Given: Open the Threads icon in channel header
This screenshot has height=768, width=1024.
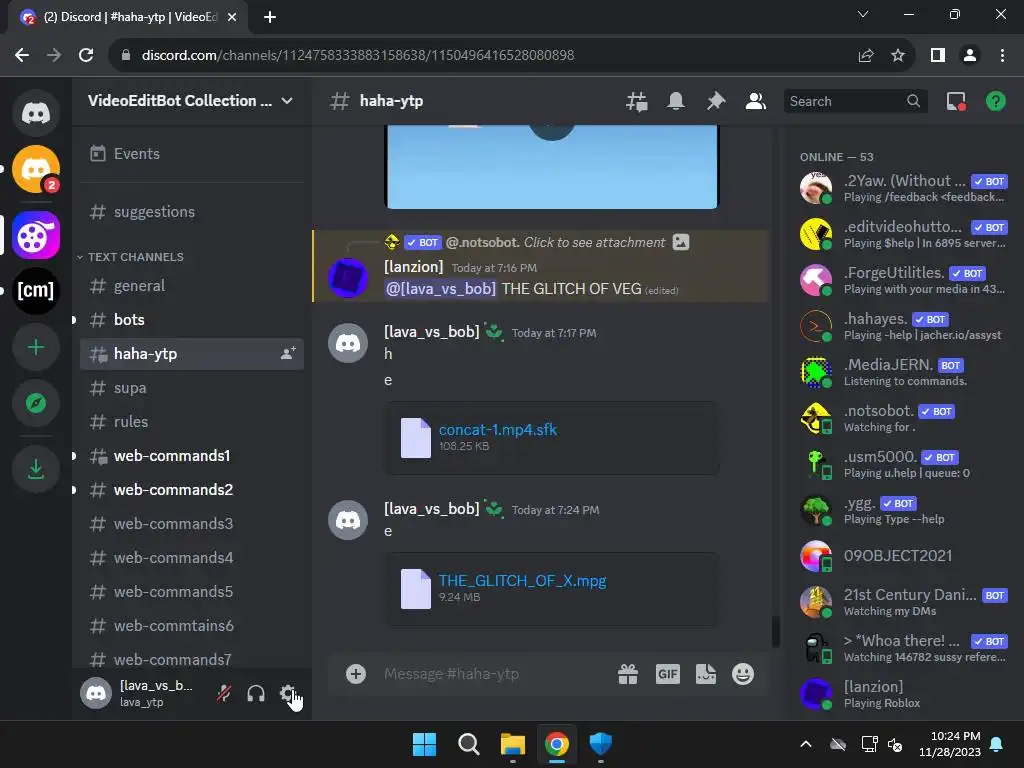Looking at the screenshot, I should pos(636,101).
